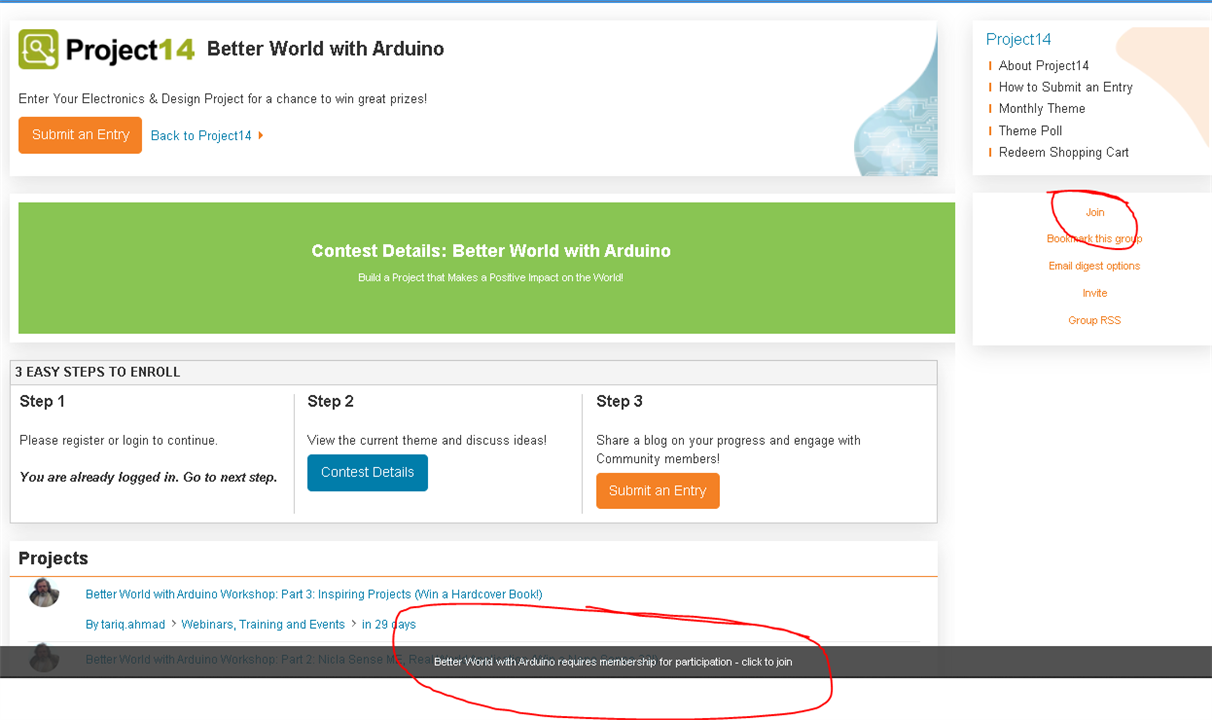Click the arrow beside Back to Project14
This screenshot has width=1212, height=720.
click(x=261, y=136)
